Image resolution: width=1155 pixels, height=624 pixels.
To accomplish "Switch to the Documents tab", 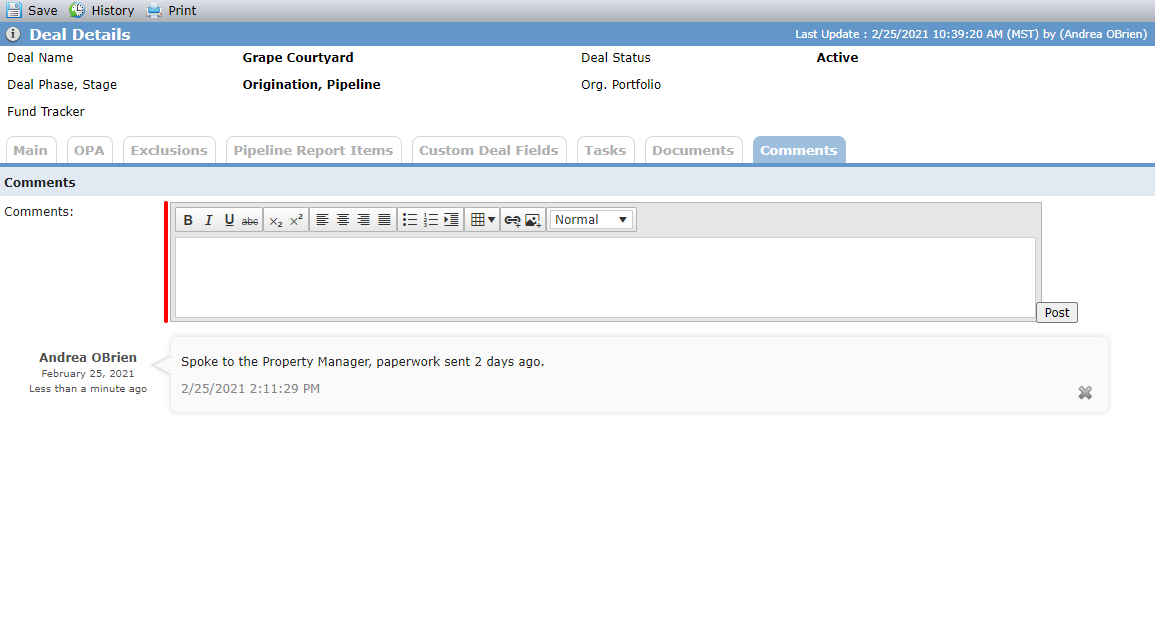I will [x=693, y=150].
